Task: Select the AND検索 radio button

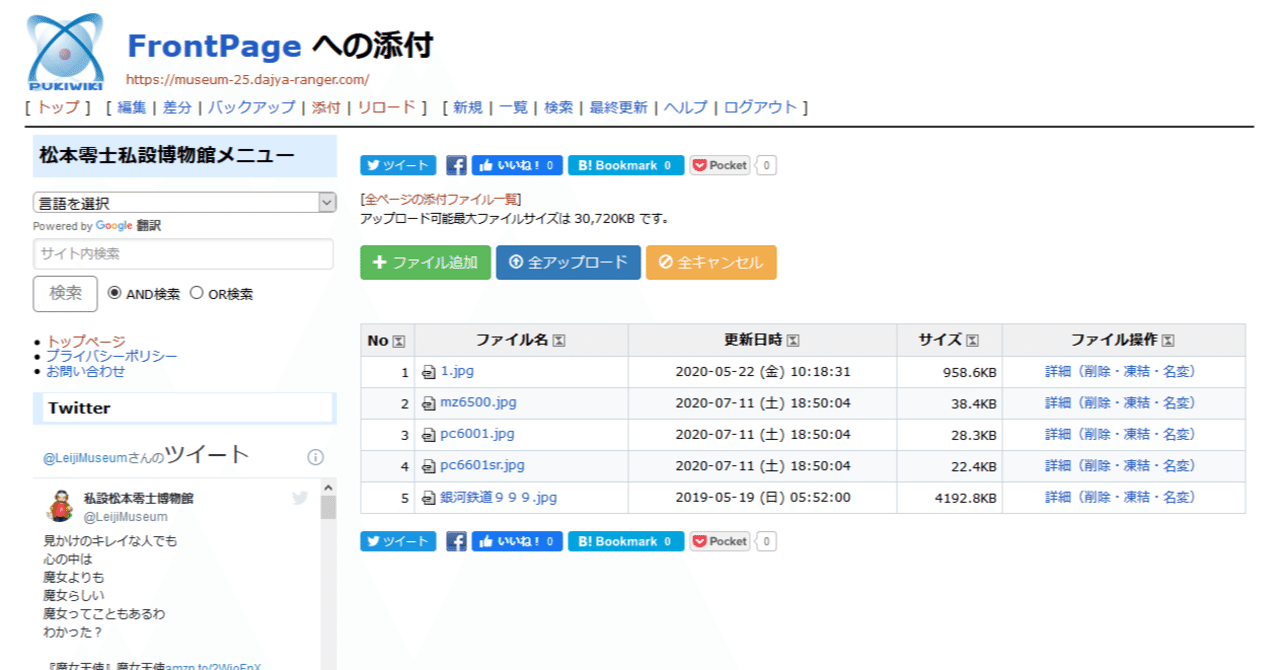Action: click(114, 293)
